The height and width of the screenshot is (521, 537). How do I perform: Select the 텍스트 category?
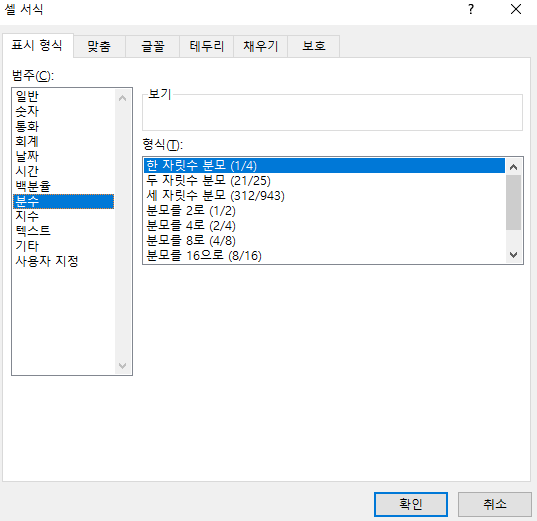tap(63, 231)
